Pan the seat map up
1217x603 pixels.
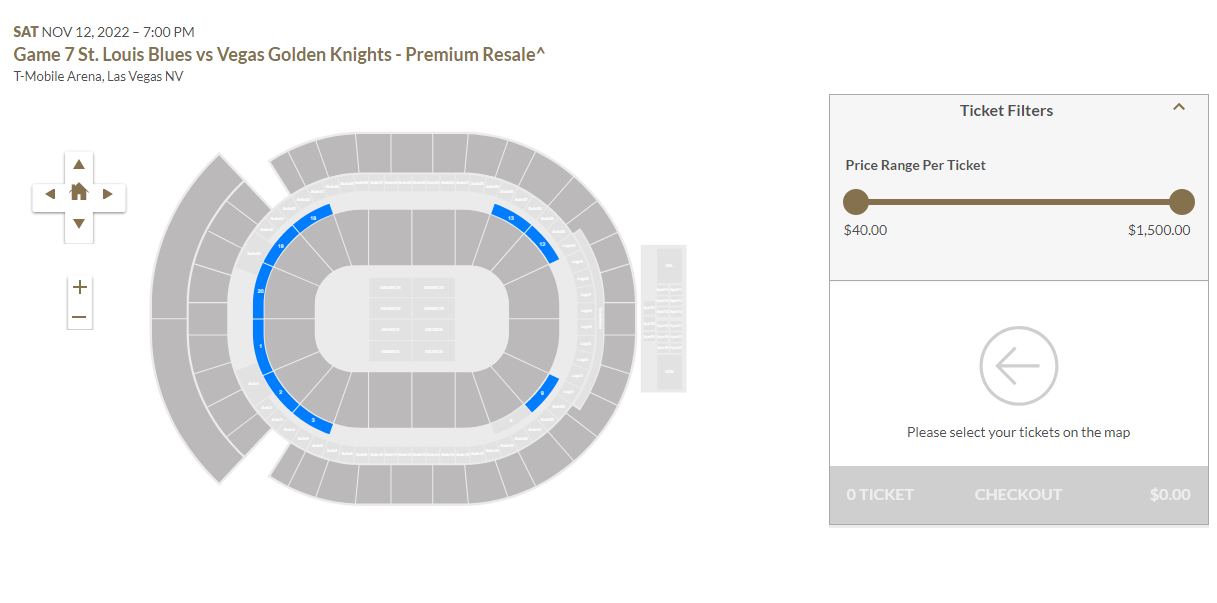(79, 165)
